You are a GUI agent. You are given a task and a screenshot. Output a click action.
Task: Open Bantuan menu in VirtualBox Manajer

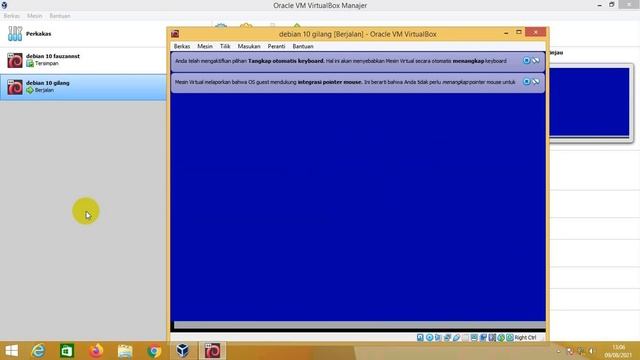point(60,16)
